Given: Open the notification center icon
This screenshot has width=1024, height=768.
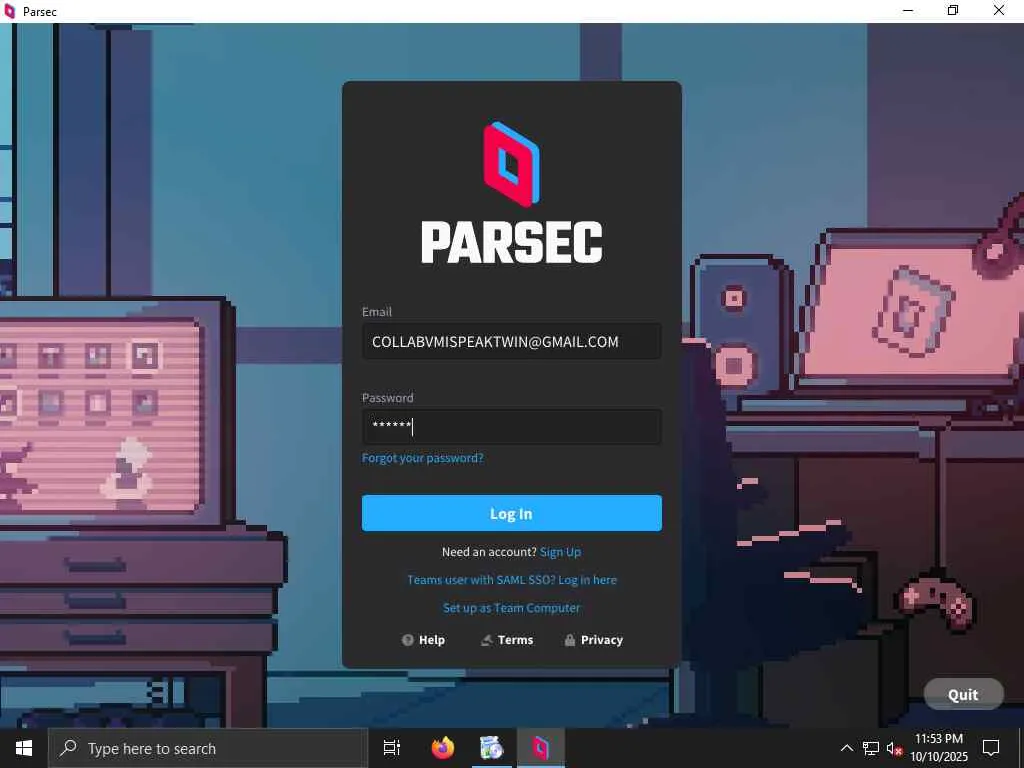Looking at the screenshot, I should pyautogui.click(x=991, y=748).
